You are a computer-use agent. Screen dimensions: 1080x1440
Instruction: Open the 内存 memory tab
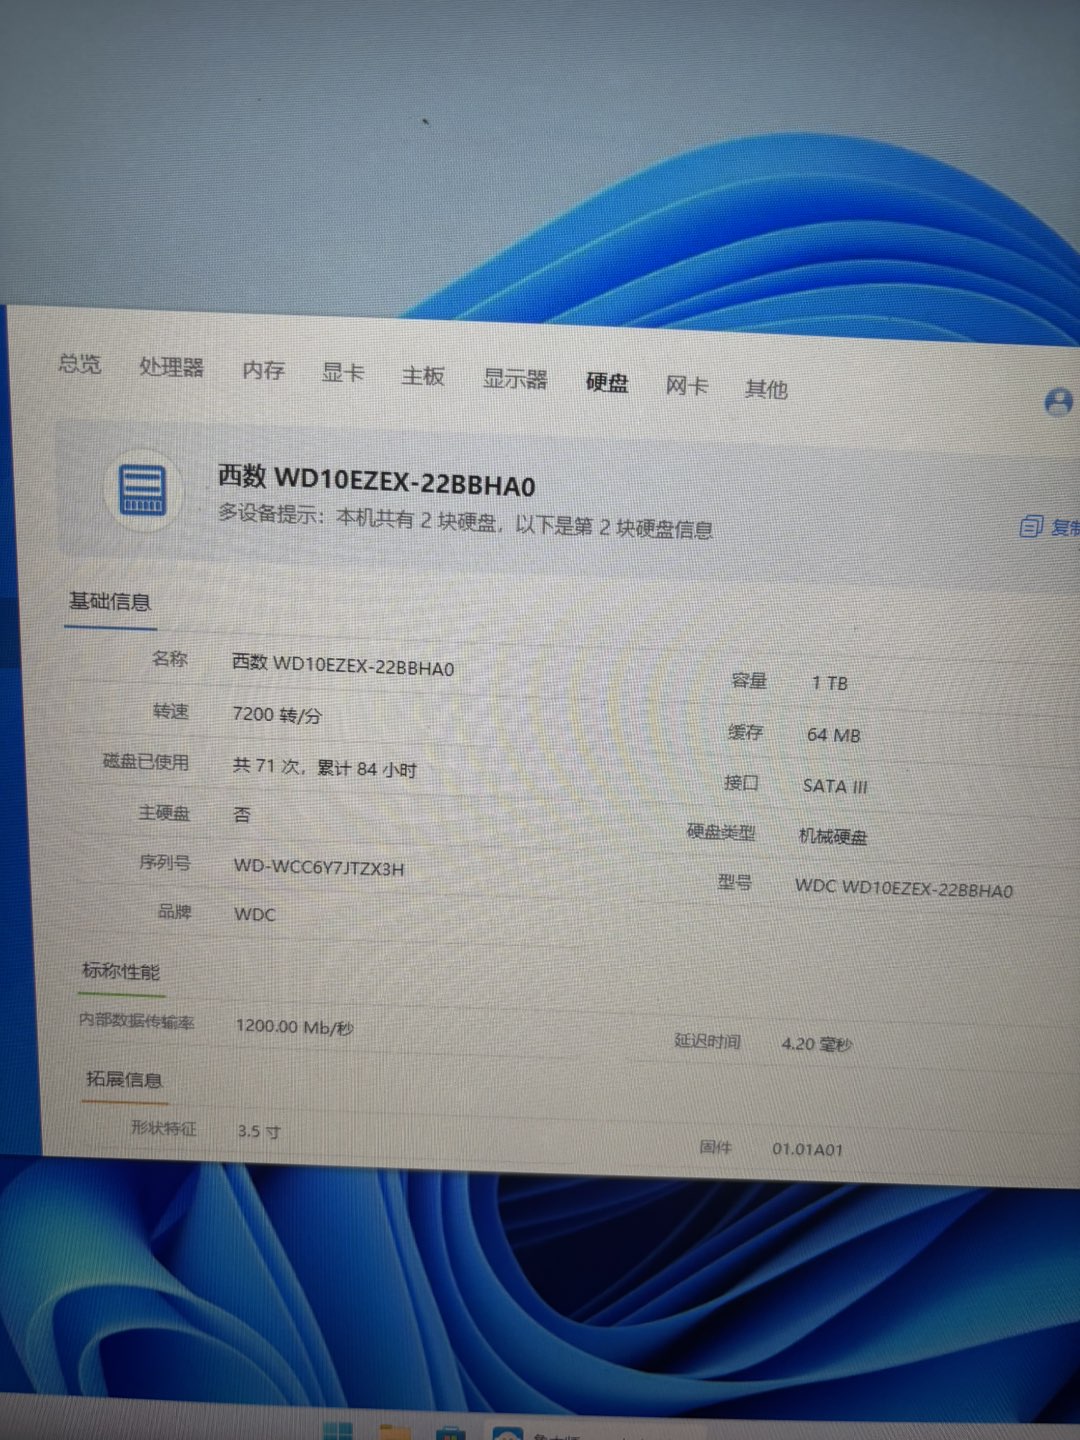pos(263,370)
